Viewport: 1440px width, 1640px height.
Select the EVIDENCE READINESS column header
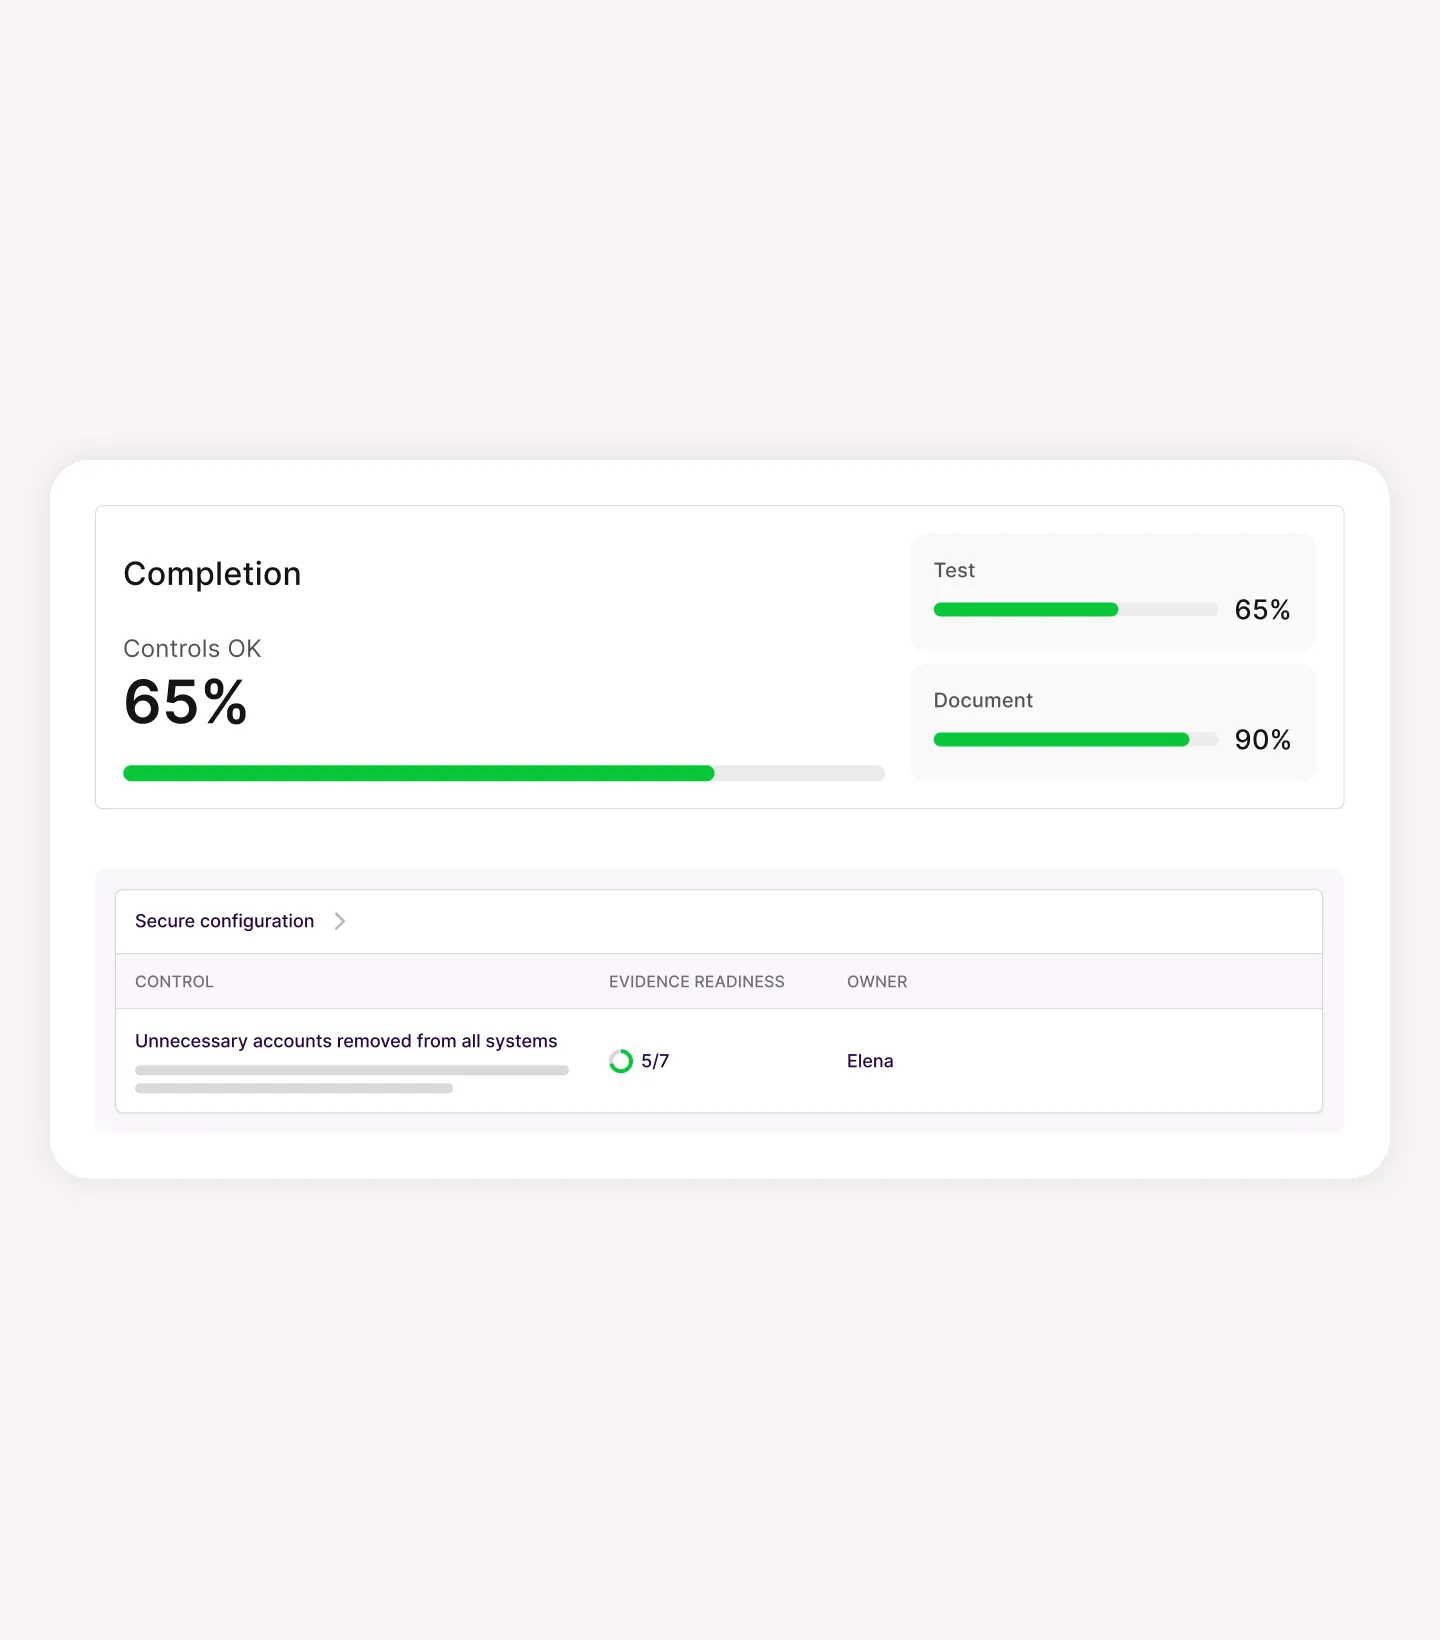696,981
